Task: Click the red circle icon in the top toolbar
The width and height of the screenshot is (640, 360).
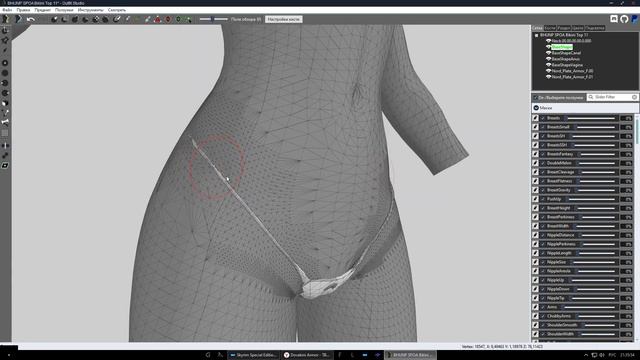Action: coord(168,19)
